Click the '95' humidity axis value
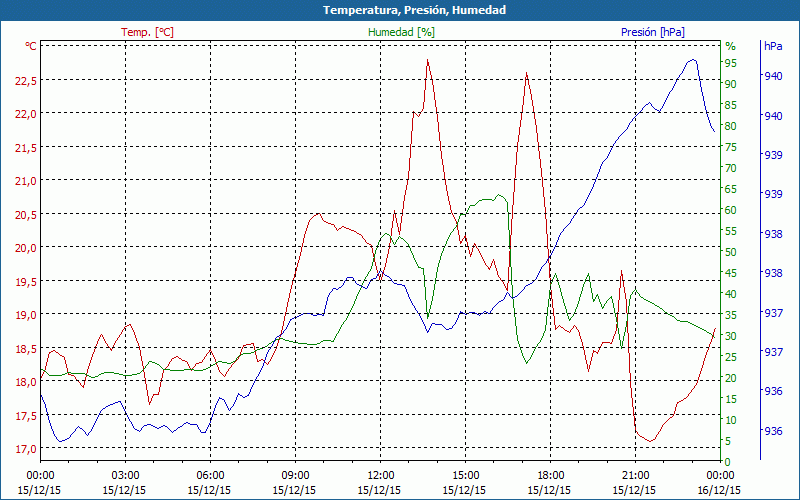Viewport: 800px width, 500px height. tap(731, 63)
